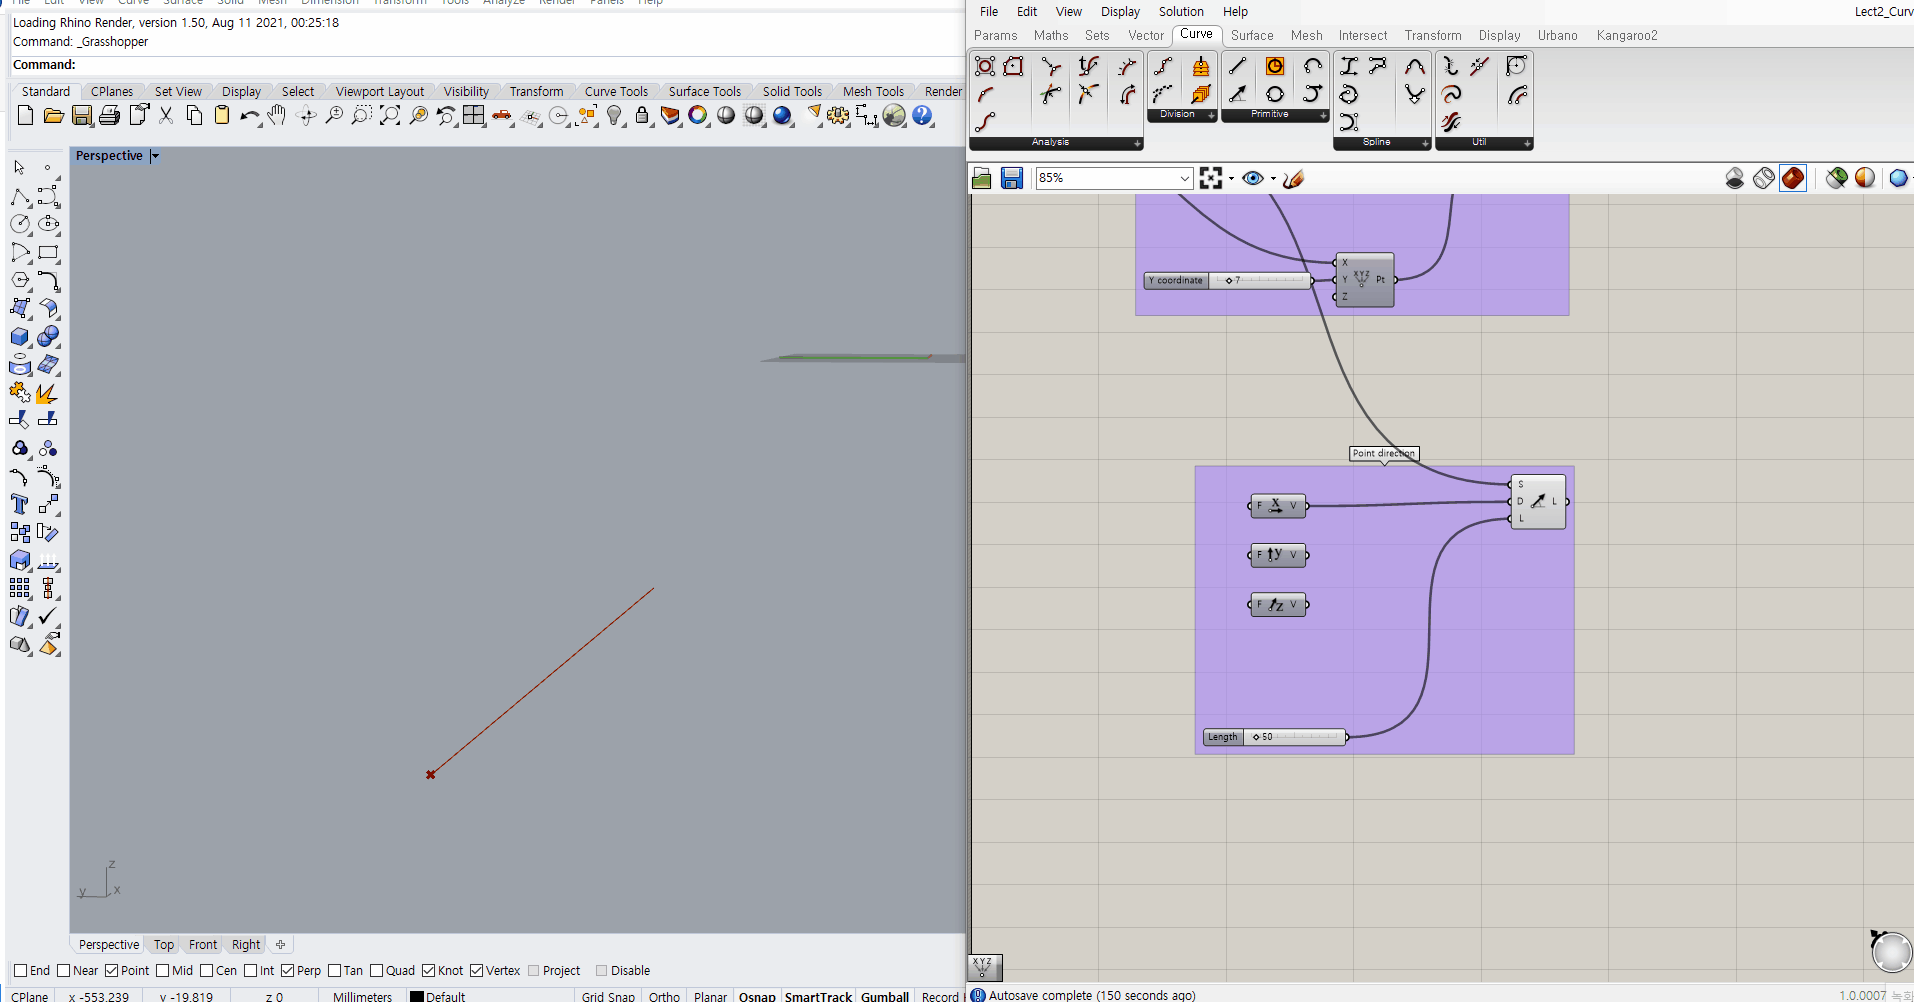Expand the Util panel
Viewport: 1914px width, 1002px height.
coord(1527,143)
